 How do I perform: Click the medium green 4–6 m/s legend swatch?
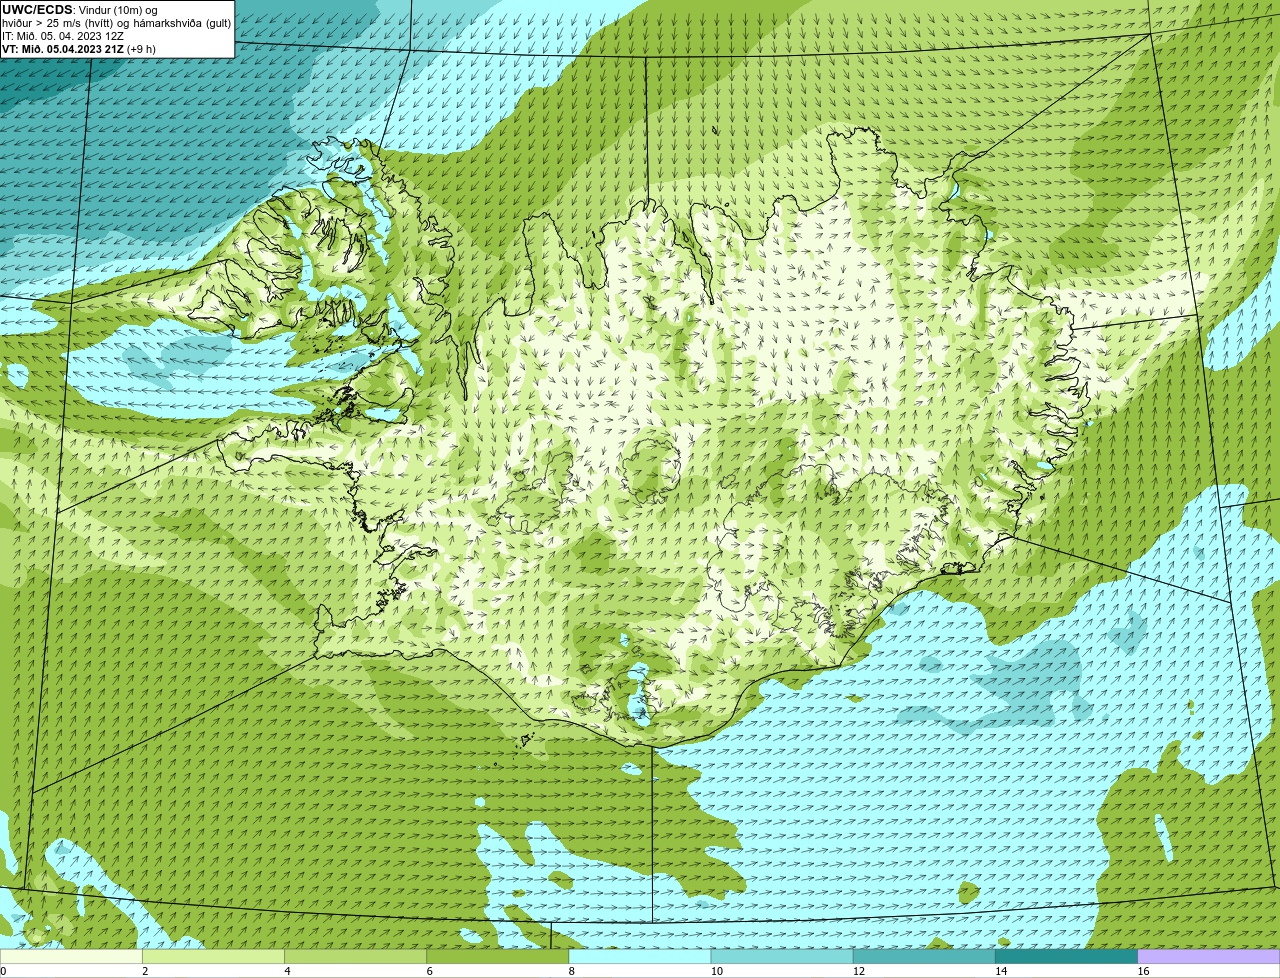[x=356, y=957]
